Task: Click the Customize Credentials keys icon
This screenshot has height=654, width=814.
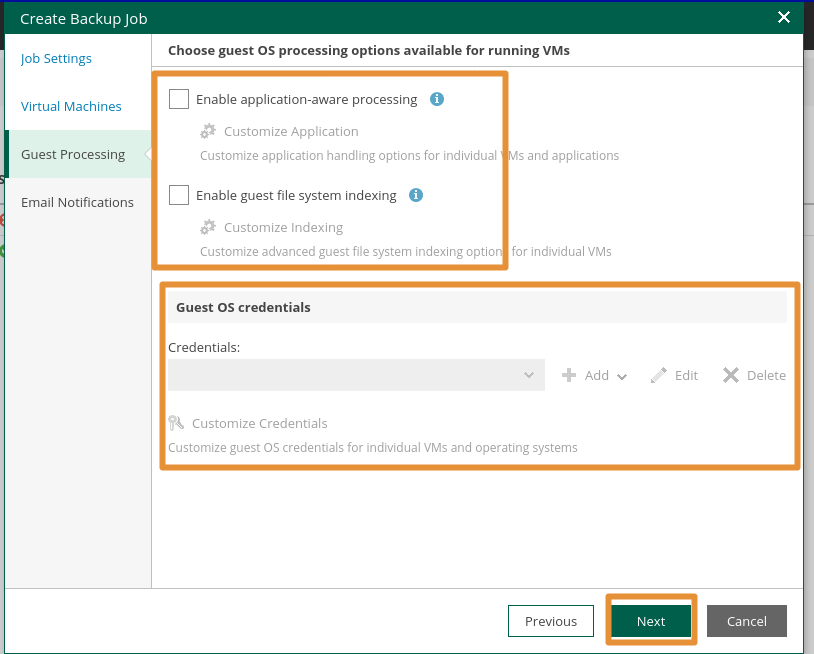Action: coord(179,423)
